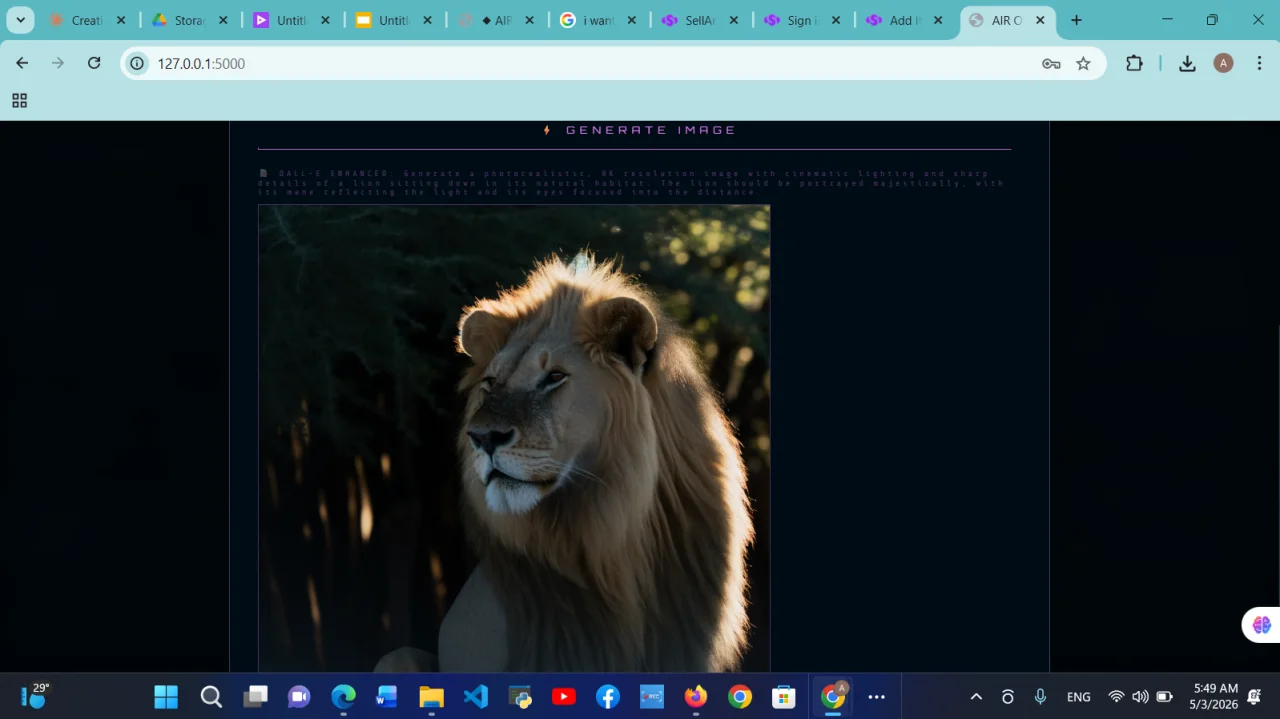The height and width of the screenshot is (719, 1280).
Task: Open Facebook from the taskbar
Action: 608,697
